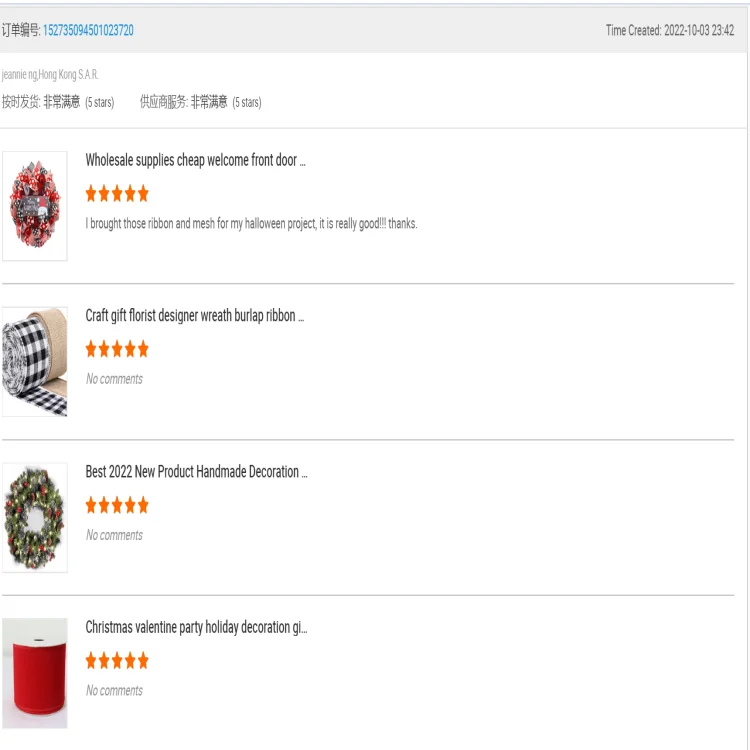Click the fourth star of Christmas valentine rating
This screenshot has width=750, height=750.
(130, 660)
